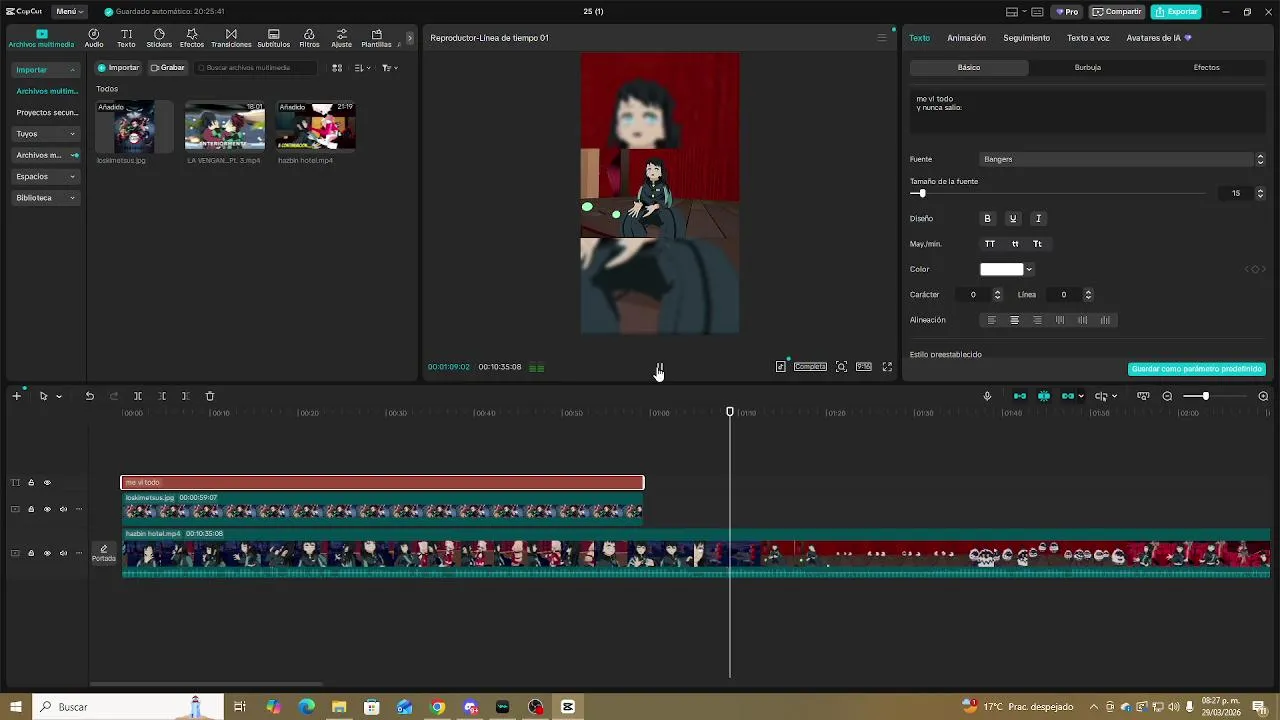Click Guardar como parámetro predefinido
This screenshot has height=720, width=1280.
pyautogui.click(x=1196, y=369)
